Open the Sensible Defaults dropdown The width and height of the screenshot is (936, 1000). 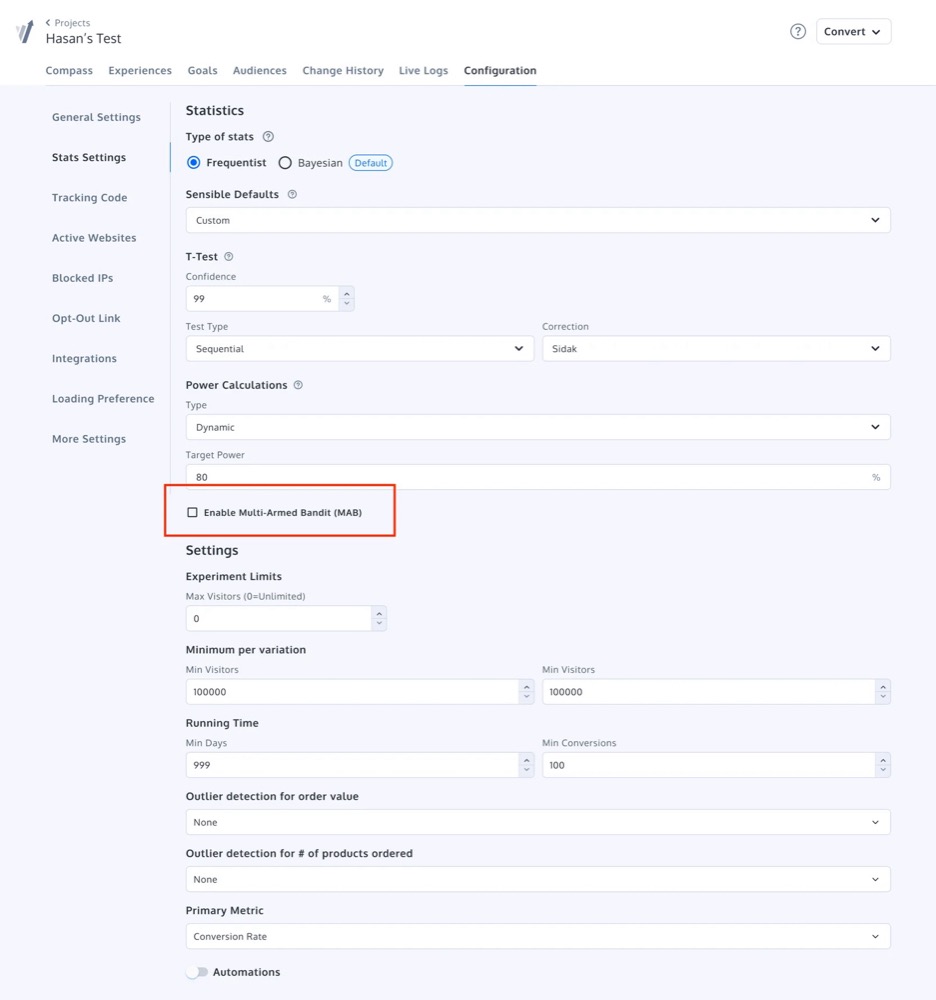[538, 220]
